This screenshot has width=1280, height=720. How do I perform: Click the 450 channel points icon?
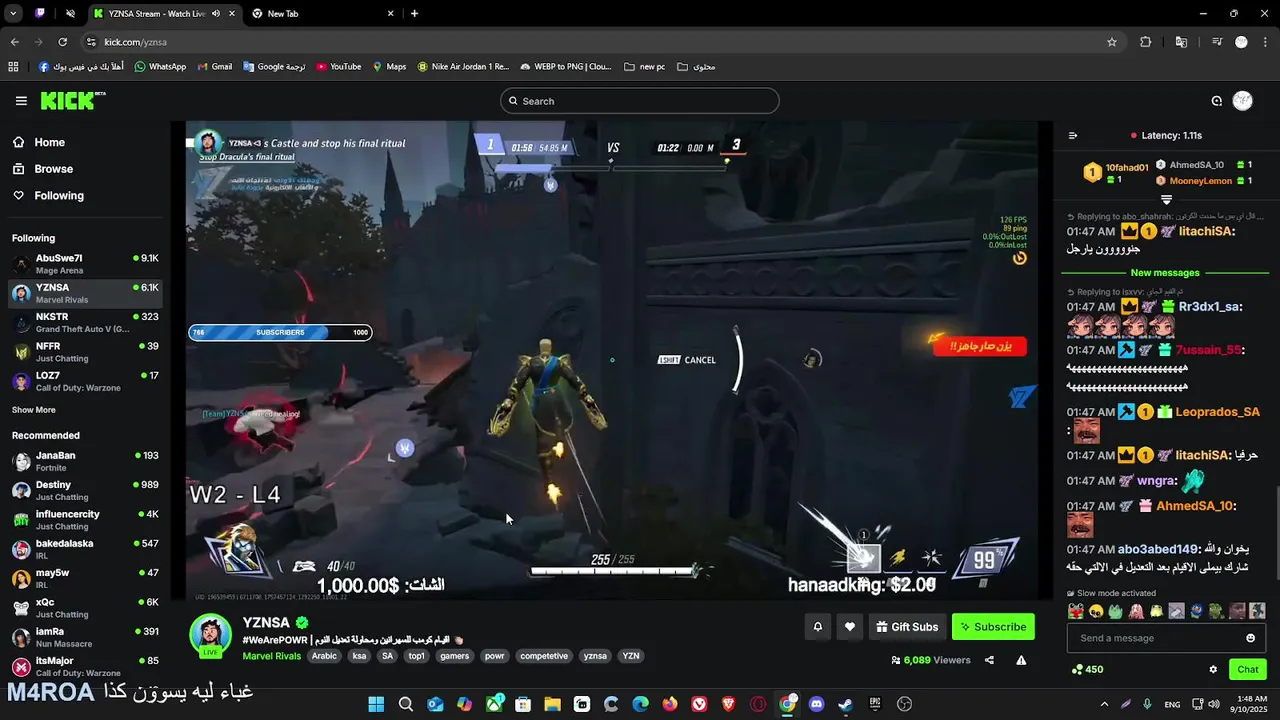(x=1077, y=670)
